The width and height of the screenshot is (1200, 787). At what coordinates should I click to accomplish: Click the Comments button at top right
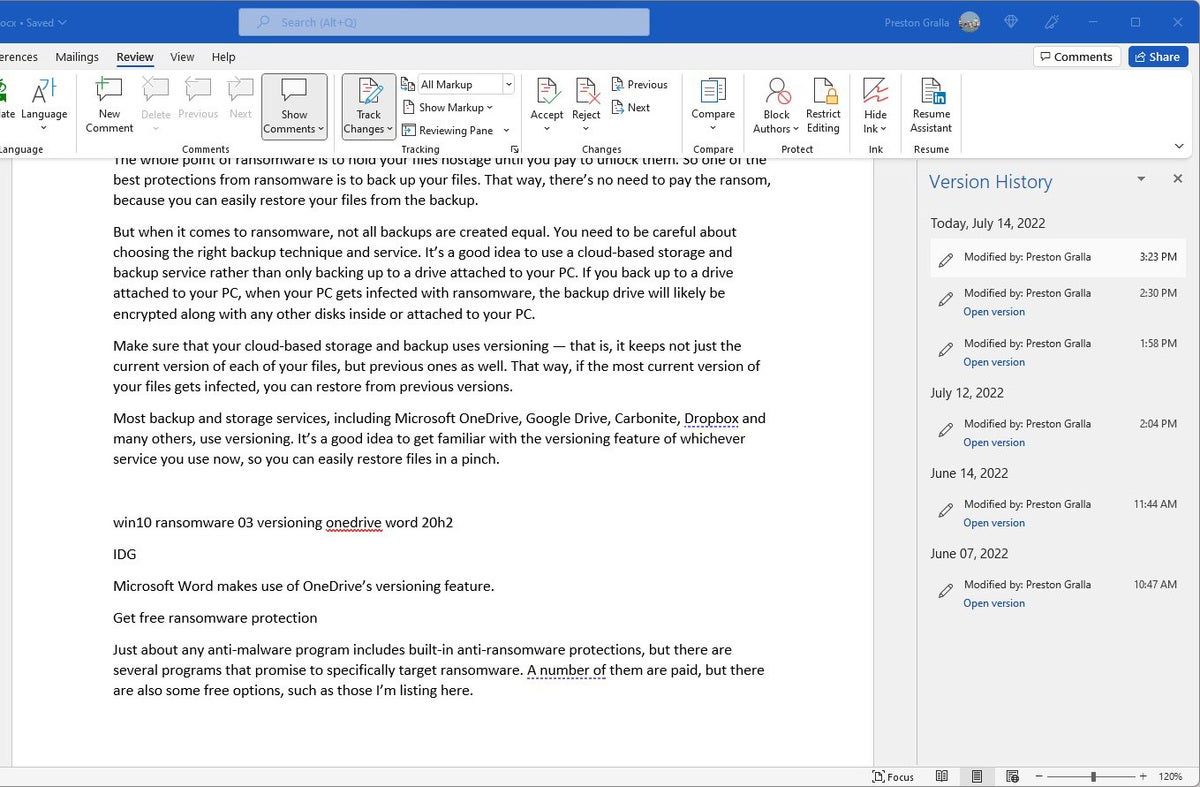1075,57
